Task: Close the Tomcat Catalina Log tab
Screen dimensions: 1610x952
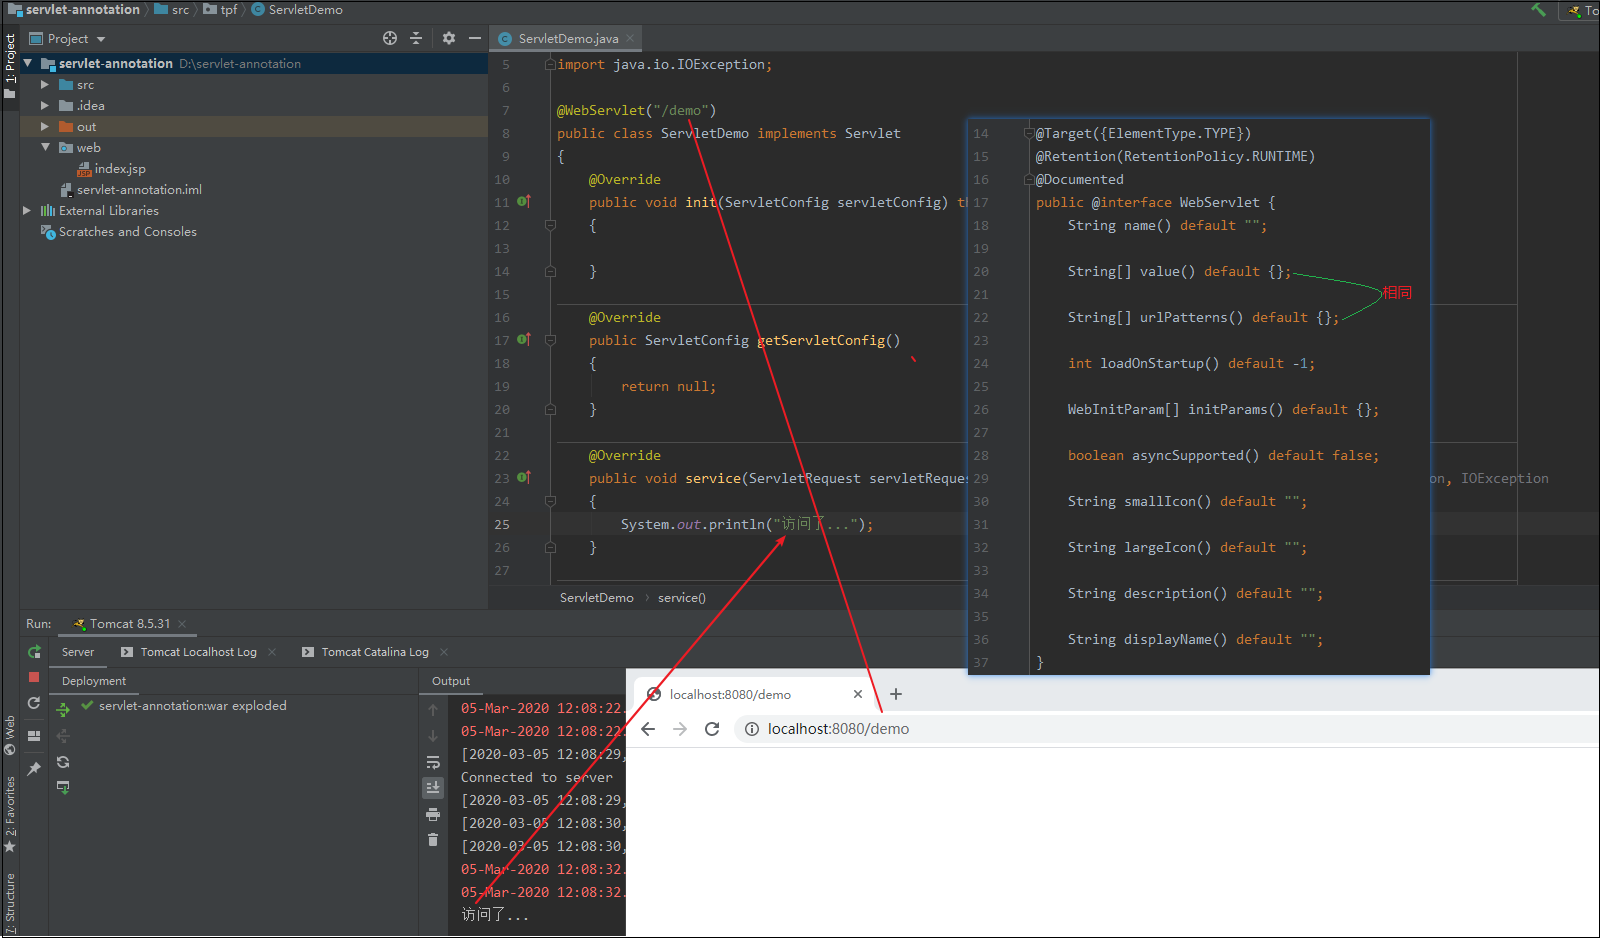Action: point(444,652)
